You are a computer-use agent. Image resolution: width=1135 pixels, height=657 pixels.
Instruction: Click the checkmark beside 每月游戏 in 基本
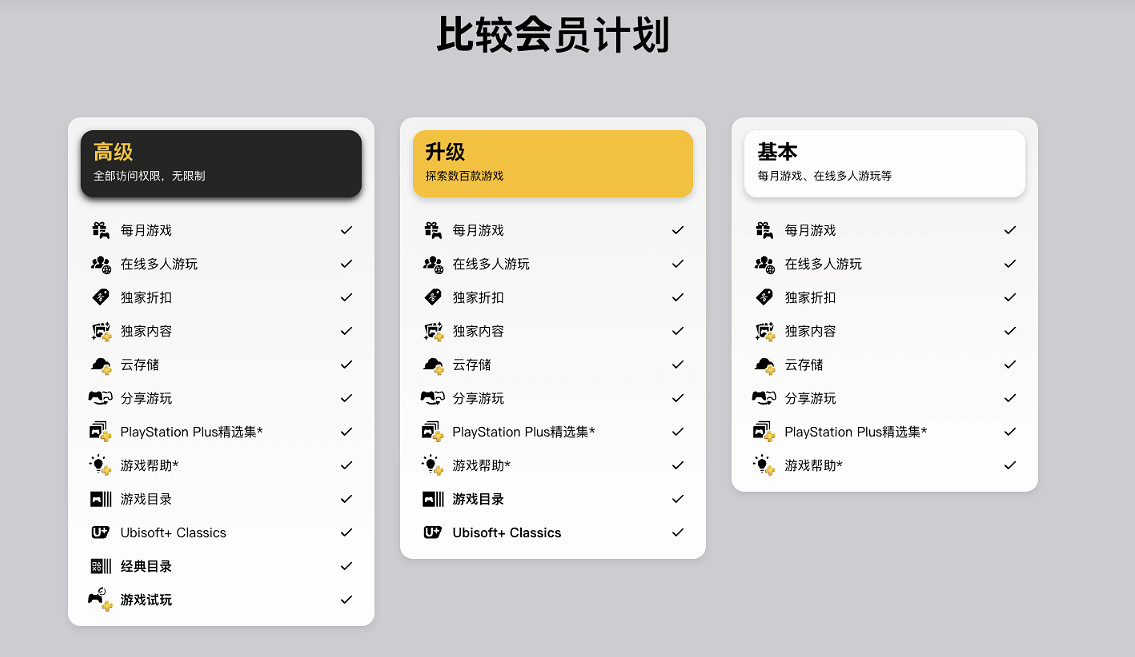pos(1009,229)
